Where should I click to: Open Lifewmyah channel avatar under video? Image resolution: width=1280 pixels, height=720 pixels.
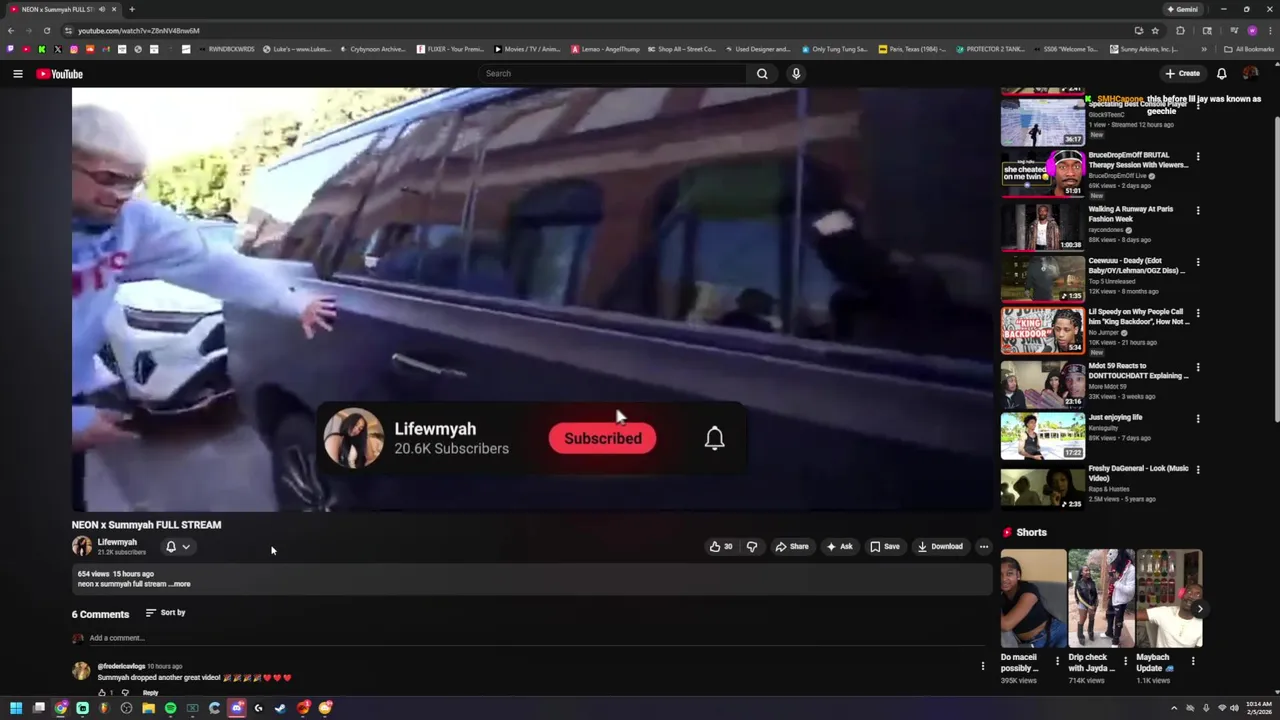(81, 546)
